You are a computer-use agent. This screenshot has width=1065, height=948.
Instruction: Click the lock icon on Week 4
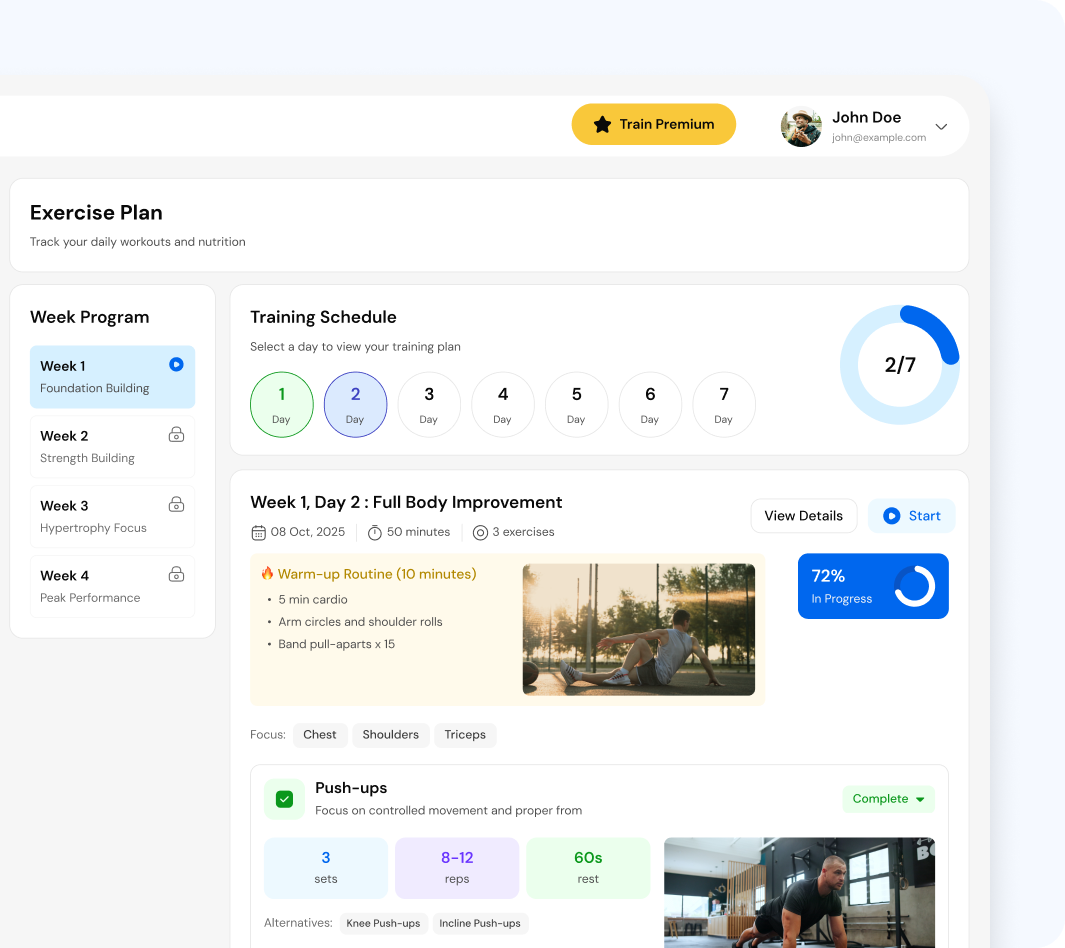click(x=176, y=575)
